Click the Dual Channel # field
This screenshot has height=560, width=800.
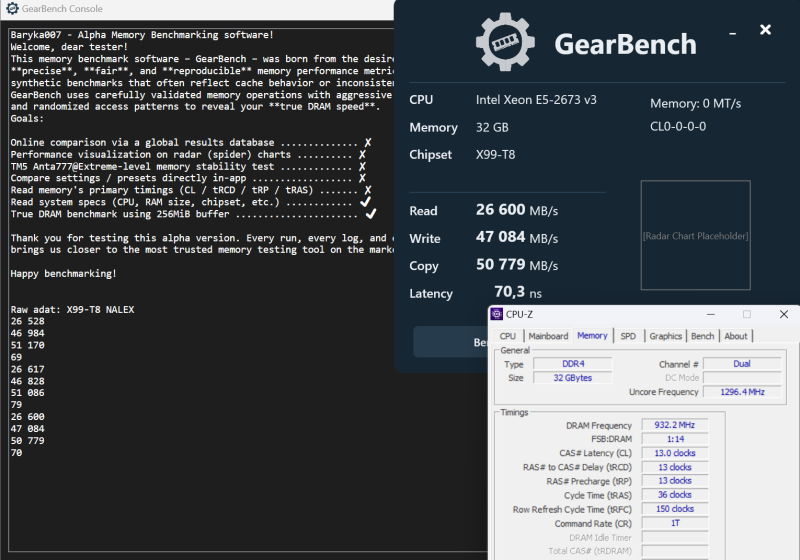click(742, 364)
